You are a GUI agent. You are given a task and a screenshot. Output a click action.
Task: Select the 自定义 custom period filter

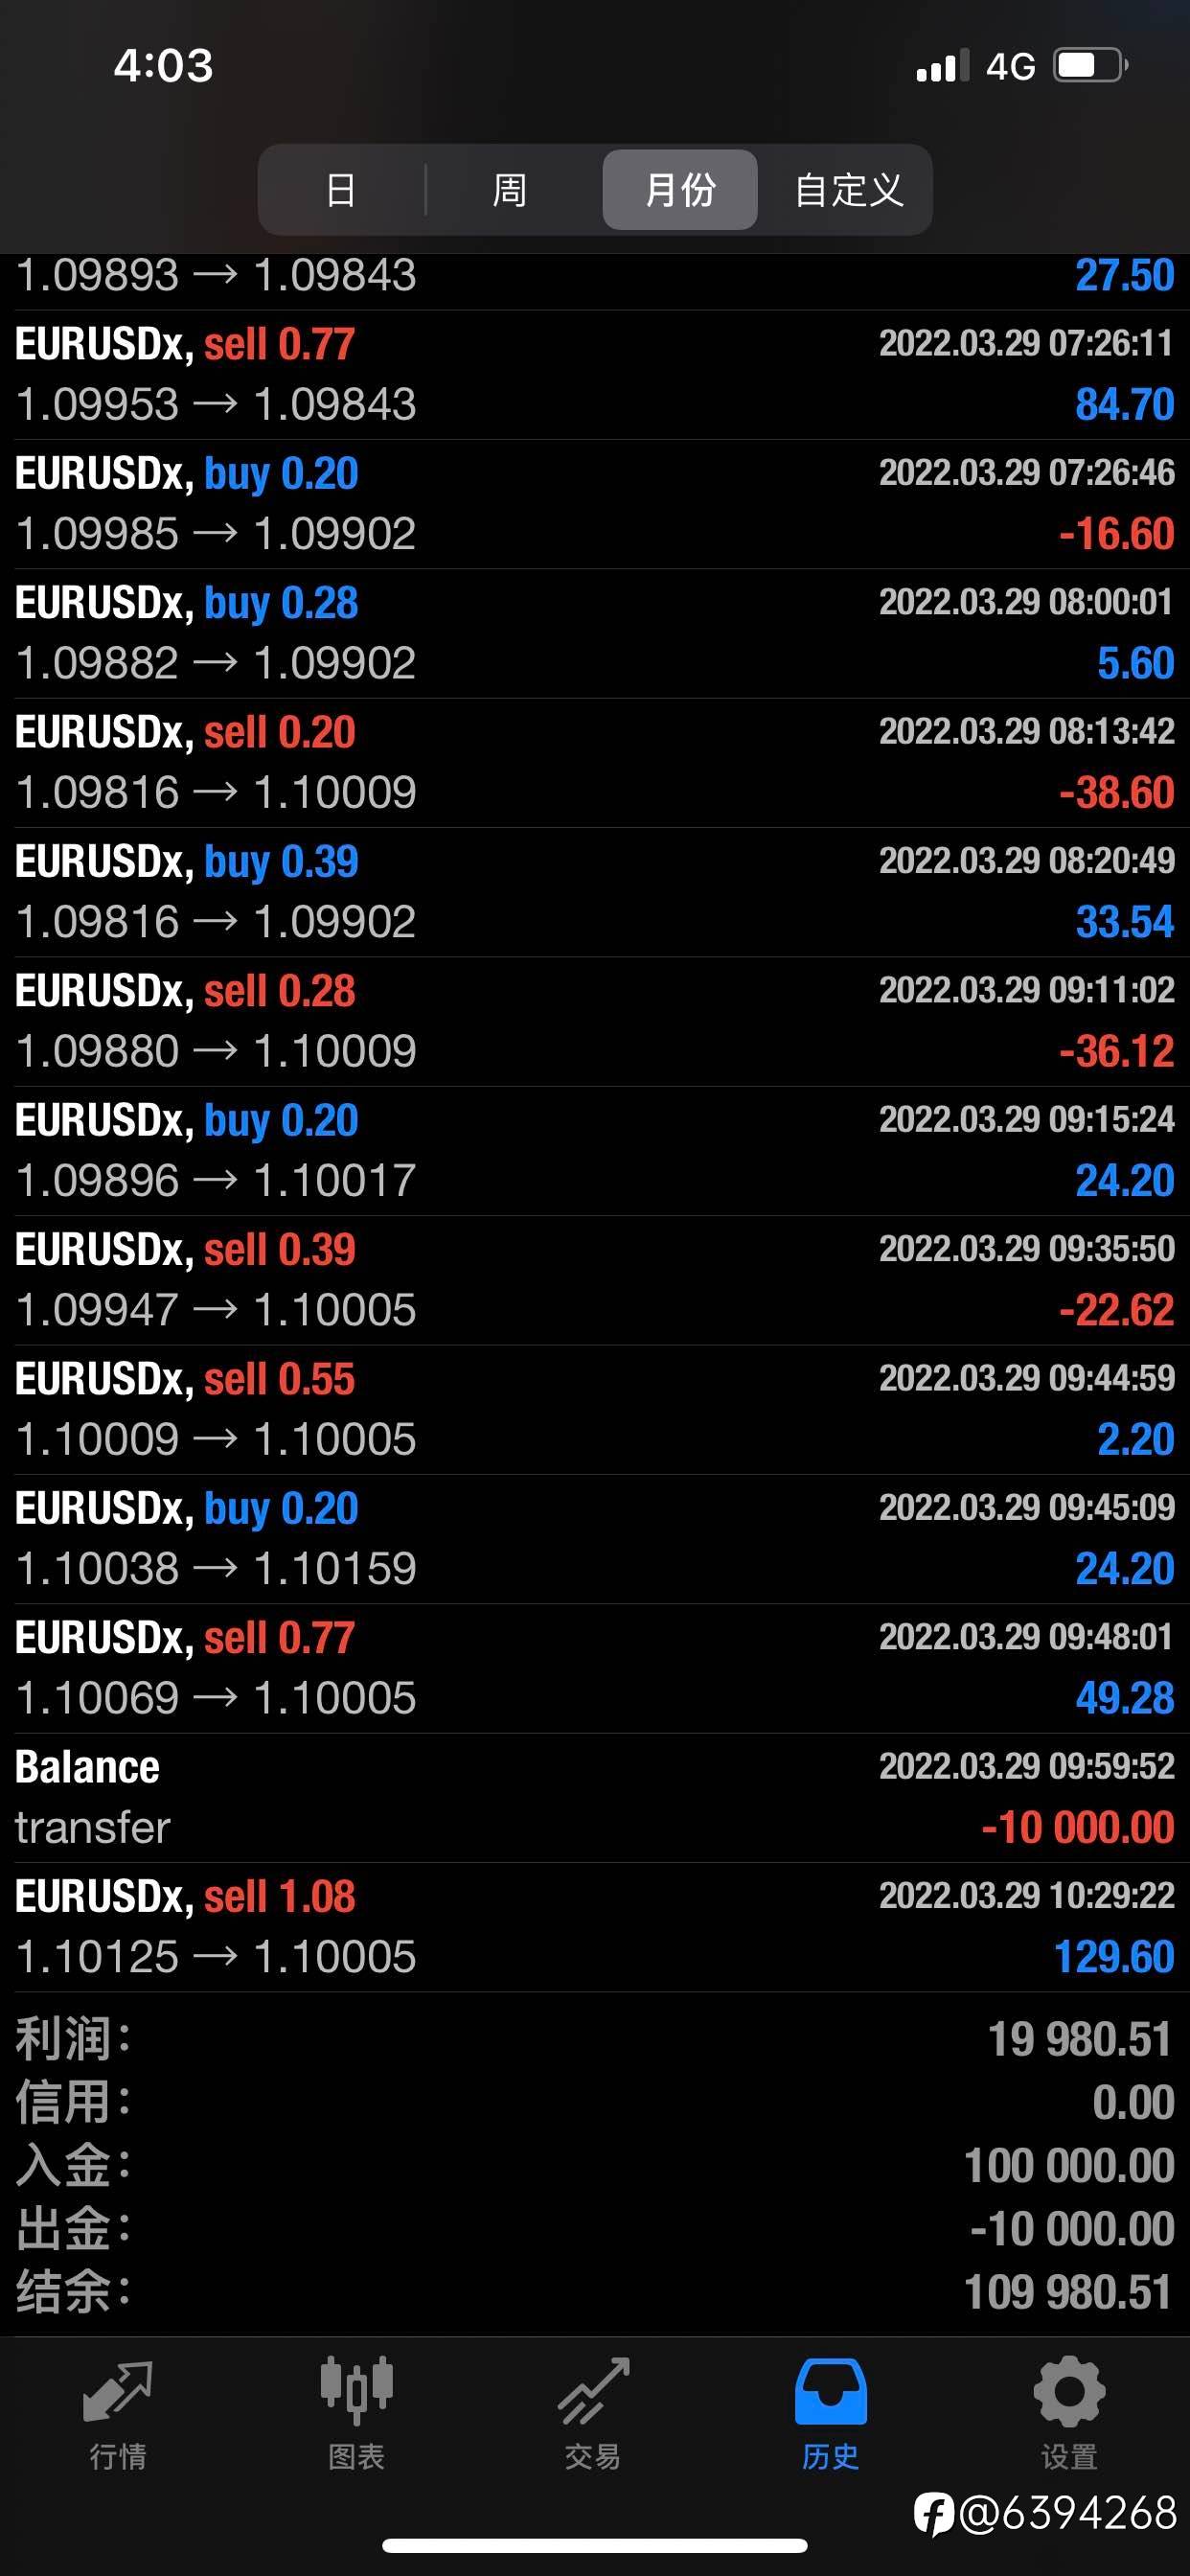[848, 190]
